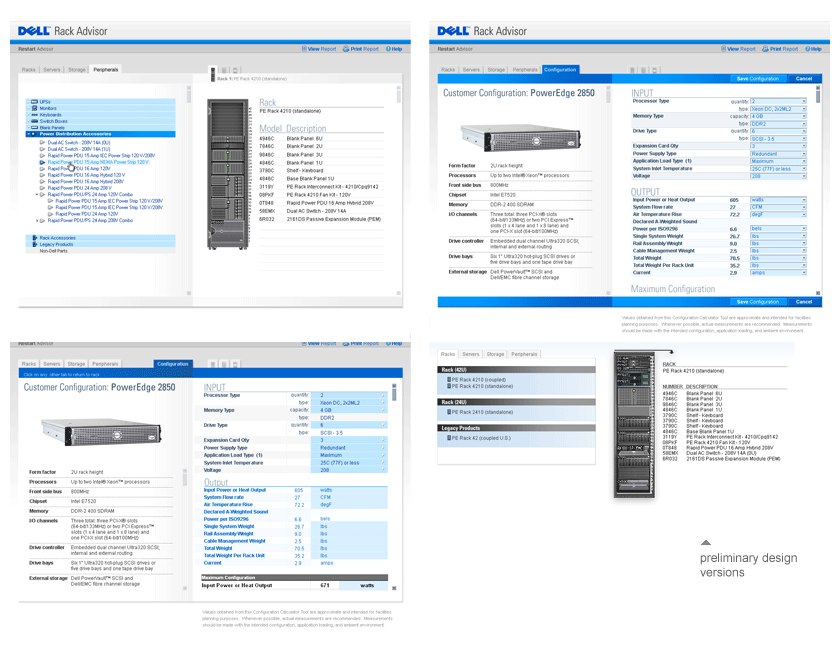Click the input form scrollbar in upper-right mockup
840x645 pixels.
[818, 190]
